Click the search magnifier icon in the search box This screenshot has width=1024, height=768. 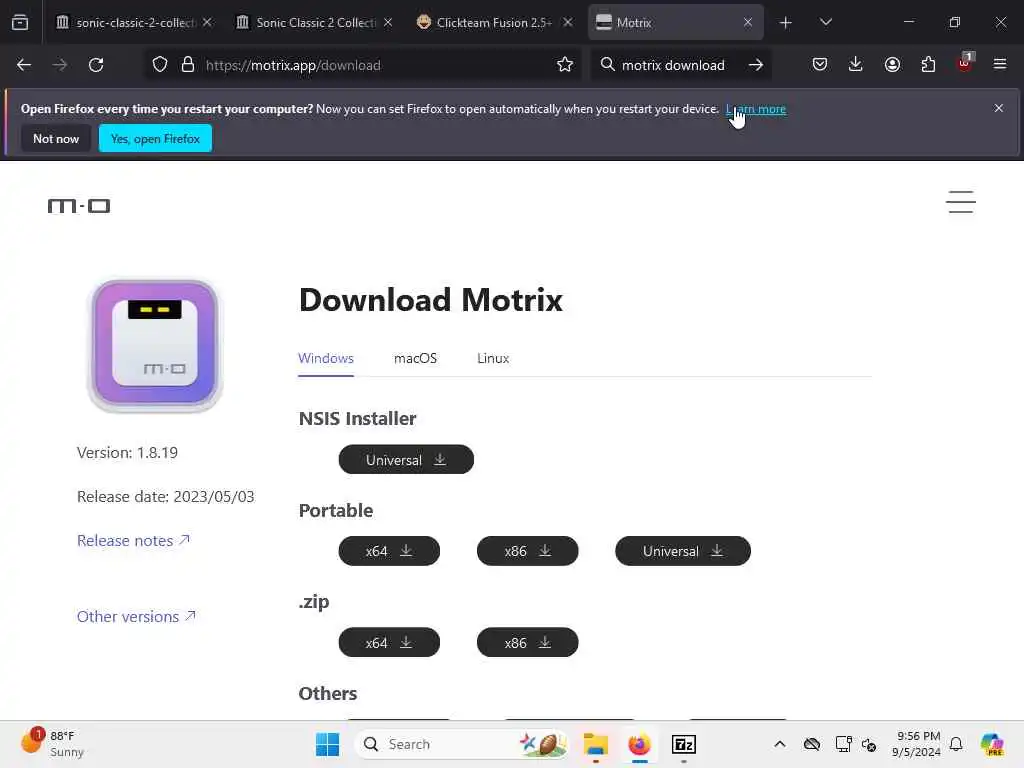pos(607,65)
